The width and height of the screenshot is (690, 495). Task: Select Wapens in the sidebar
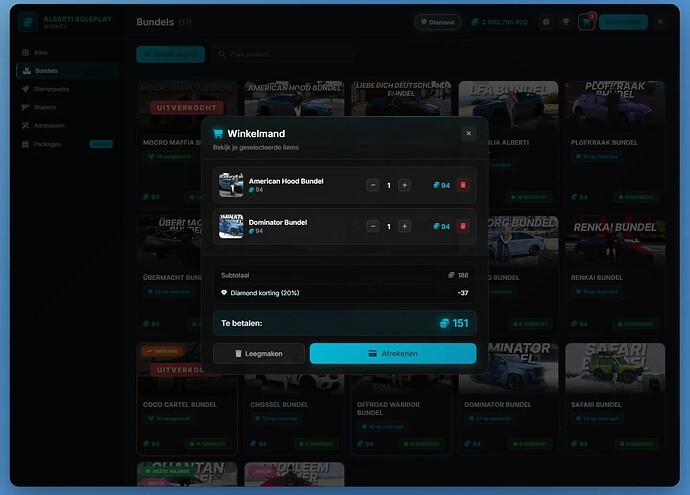tap(68, 107)
